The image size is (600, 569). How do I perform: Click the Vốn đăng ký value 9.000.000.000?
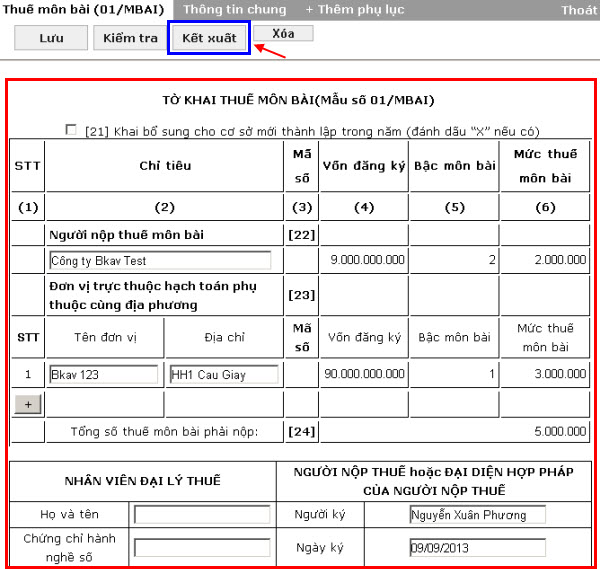click(x=366, y=260)
